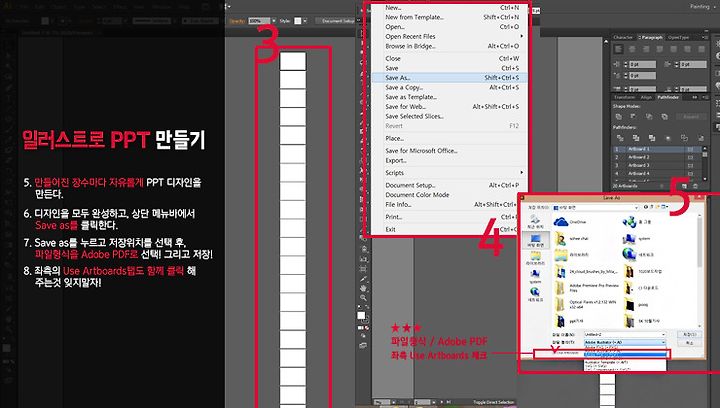Click the Align left paragraph icon
Viewport: 720px width, 408px height.
pos(619,49)
